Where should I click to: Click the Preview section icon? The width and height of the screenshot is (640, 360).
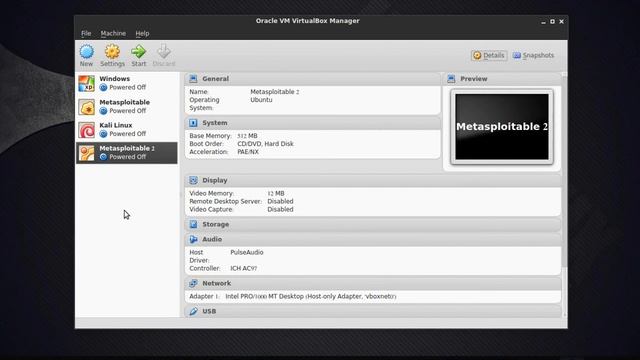451,79
